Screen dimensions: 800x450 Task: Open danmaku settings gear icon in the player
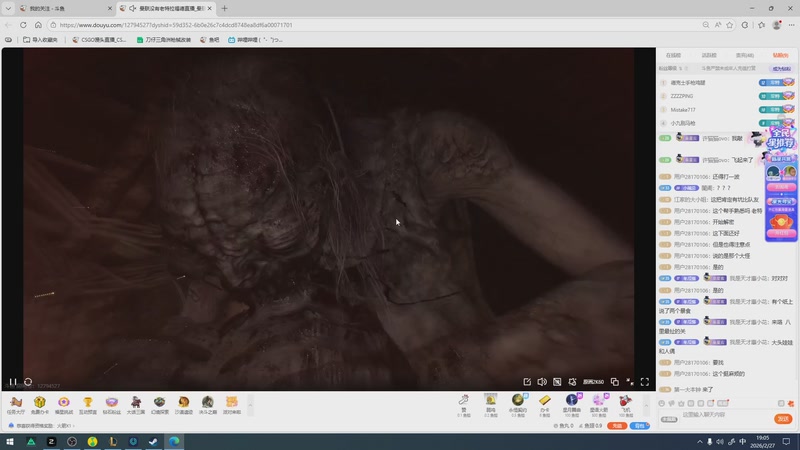tap(572, 382)
